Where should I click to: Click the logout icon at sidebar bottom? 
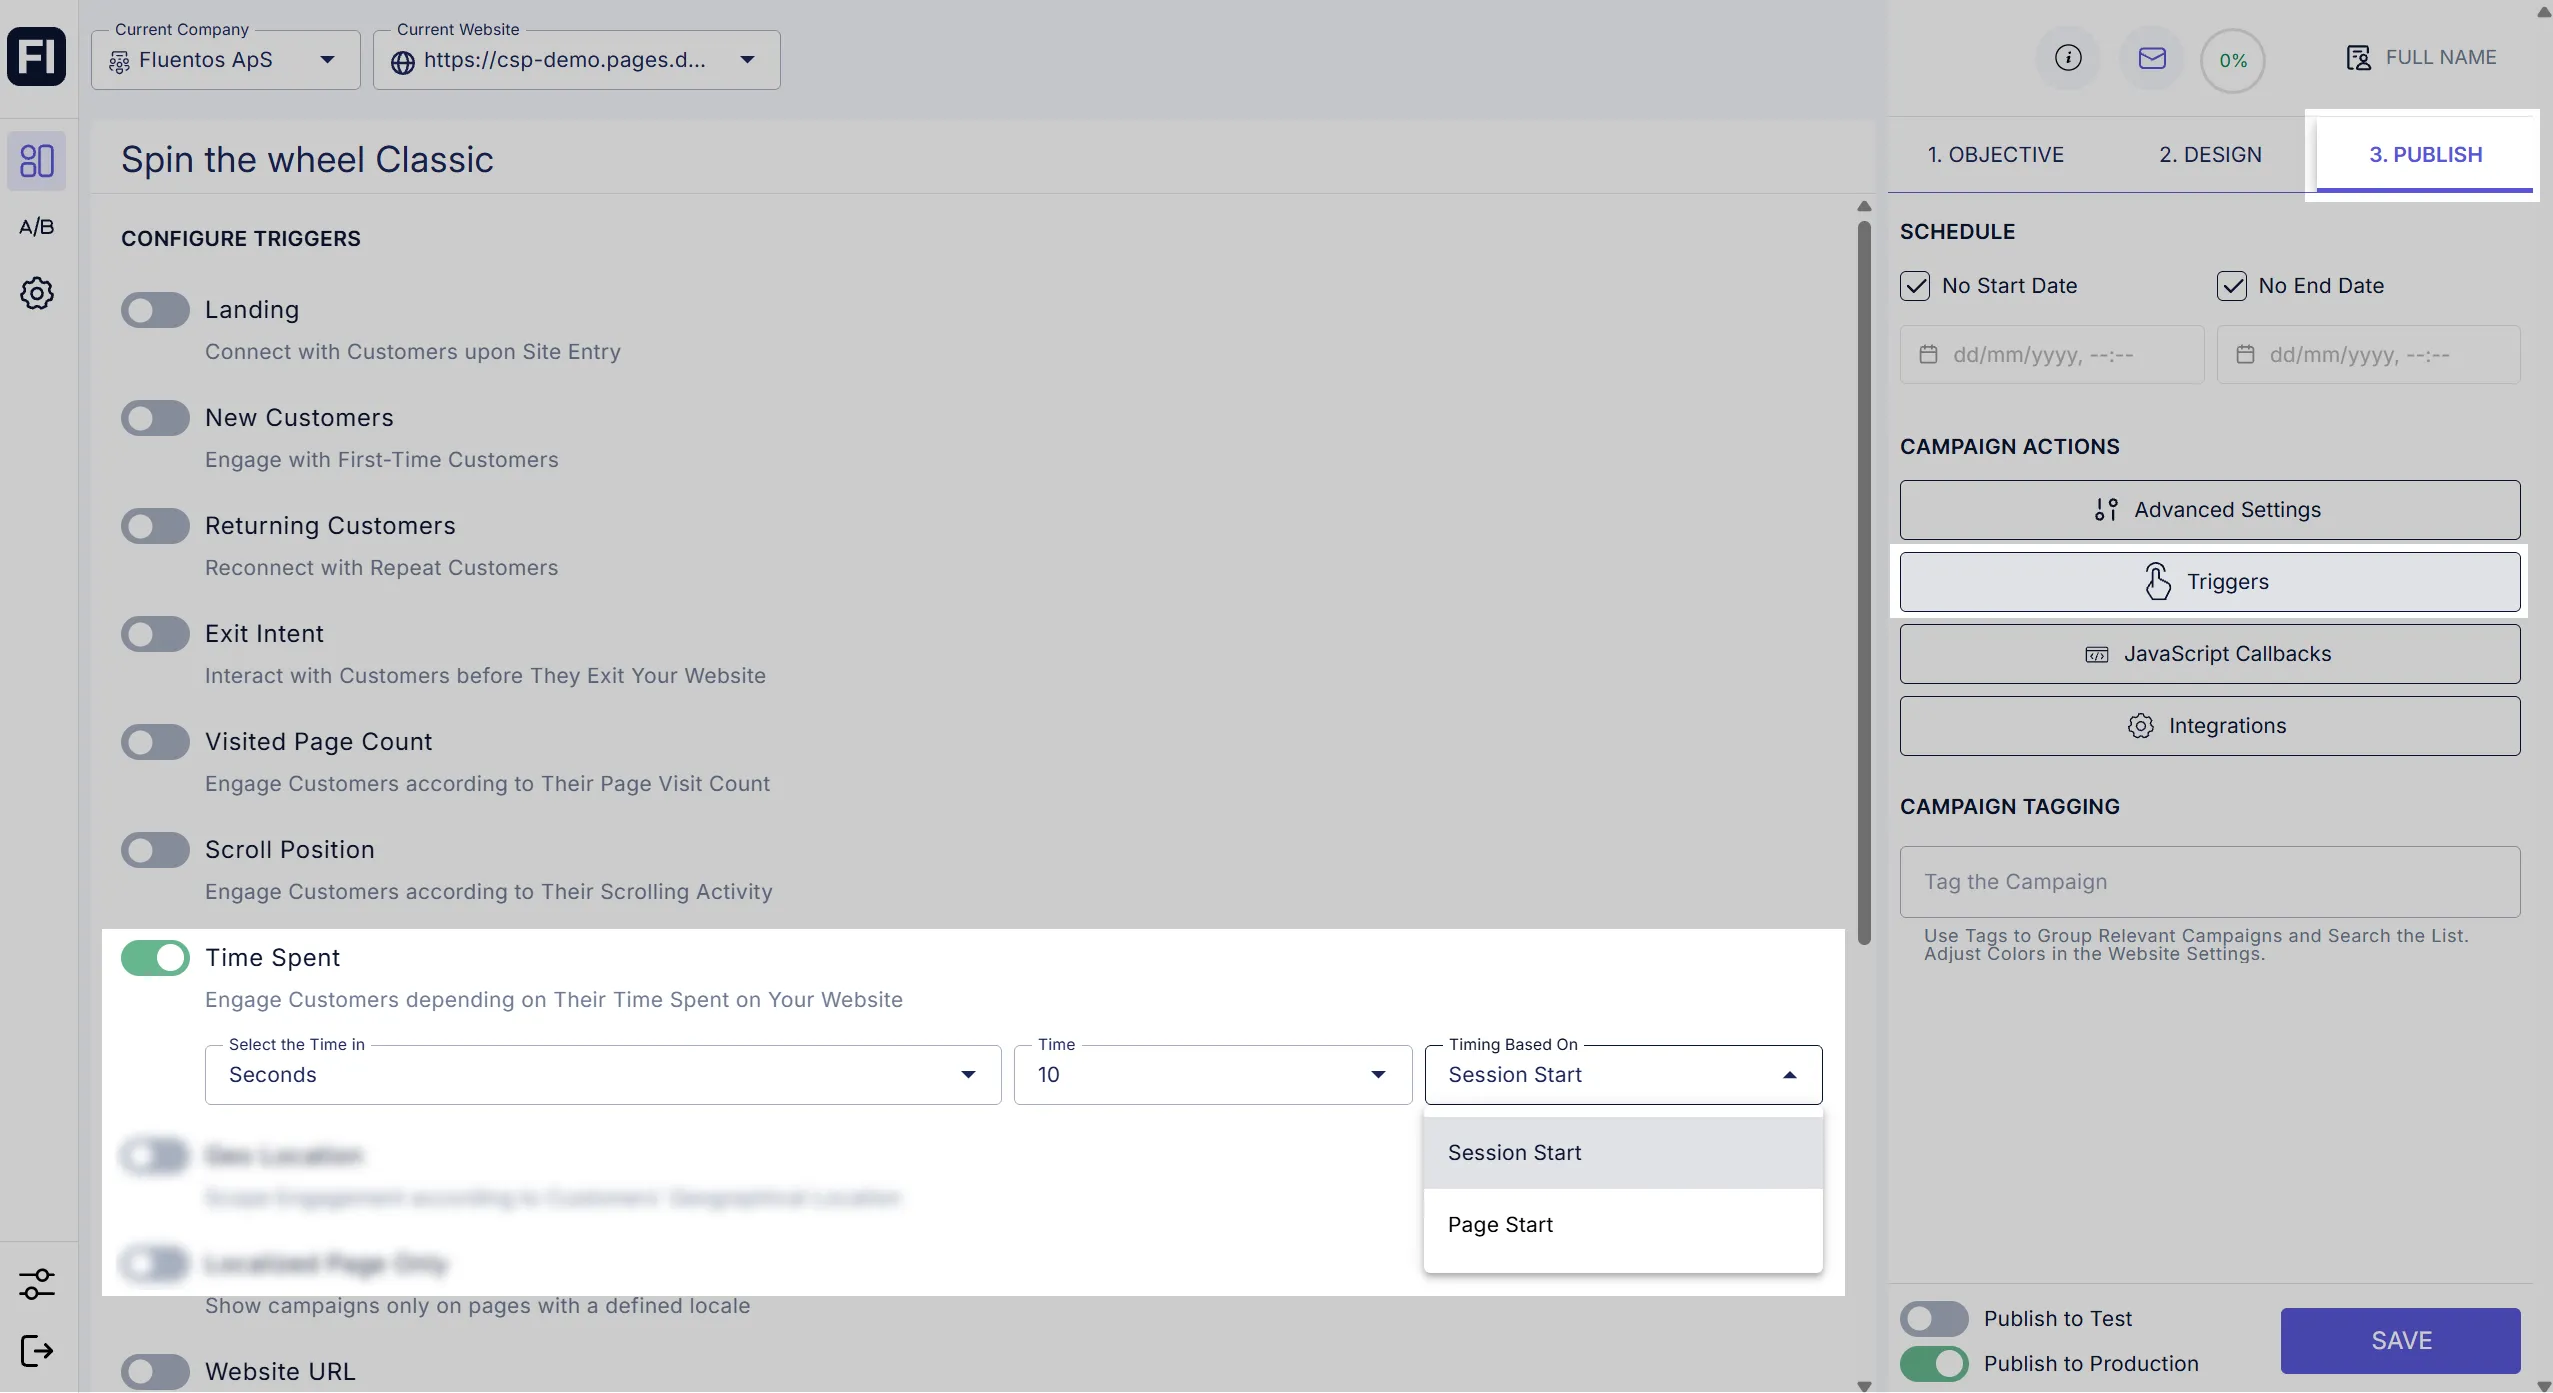(x=37, y=1351)
